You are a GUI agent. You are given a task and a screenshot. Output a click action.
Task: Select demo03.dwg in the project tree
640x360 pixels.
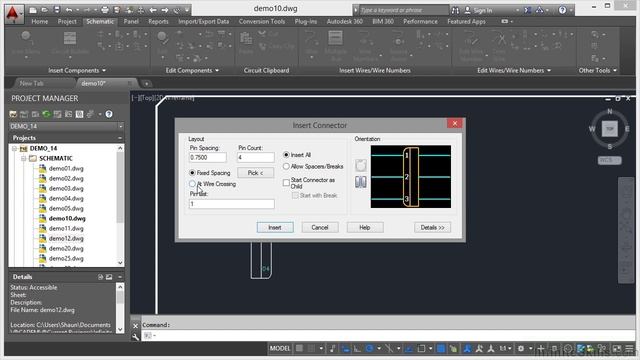click(66, 188)
